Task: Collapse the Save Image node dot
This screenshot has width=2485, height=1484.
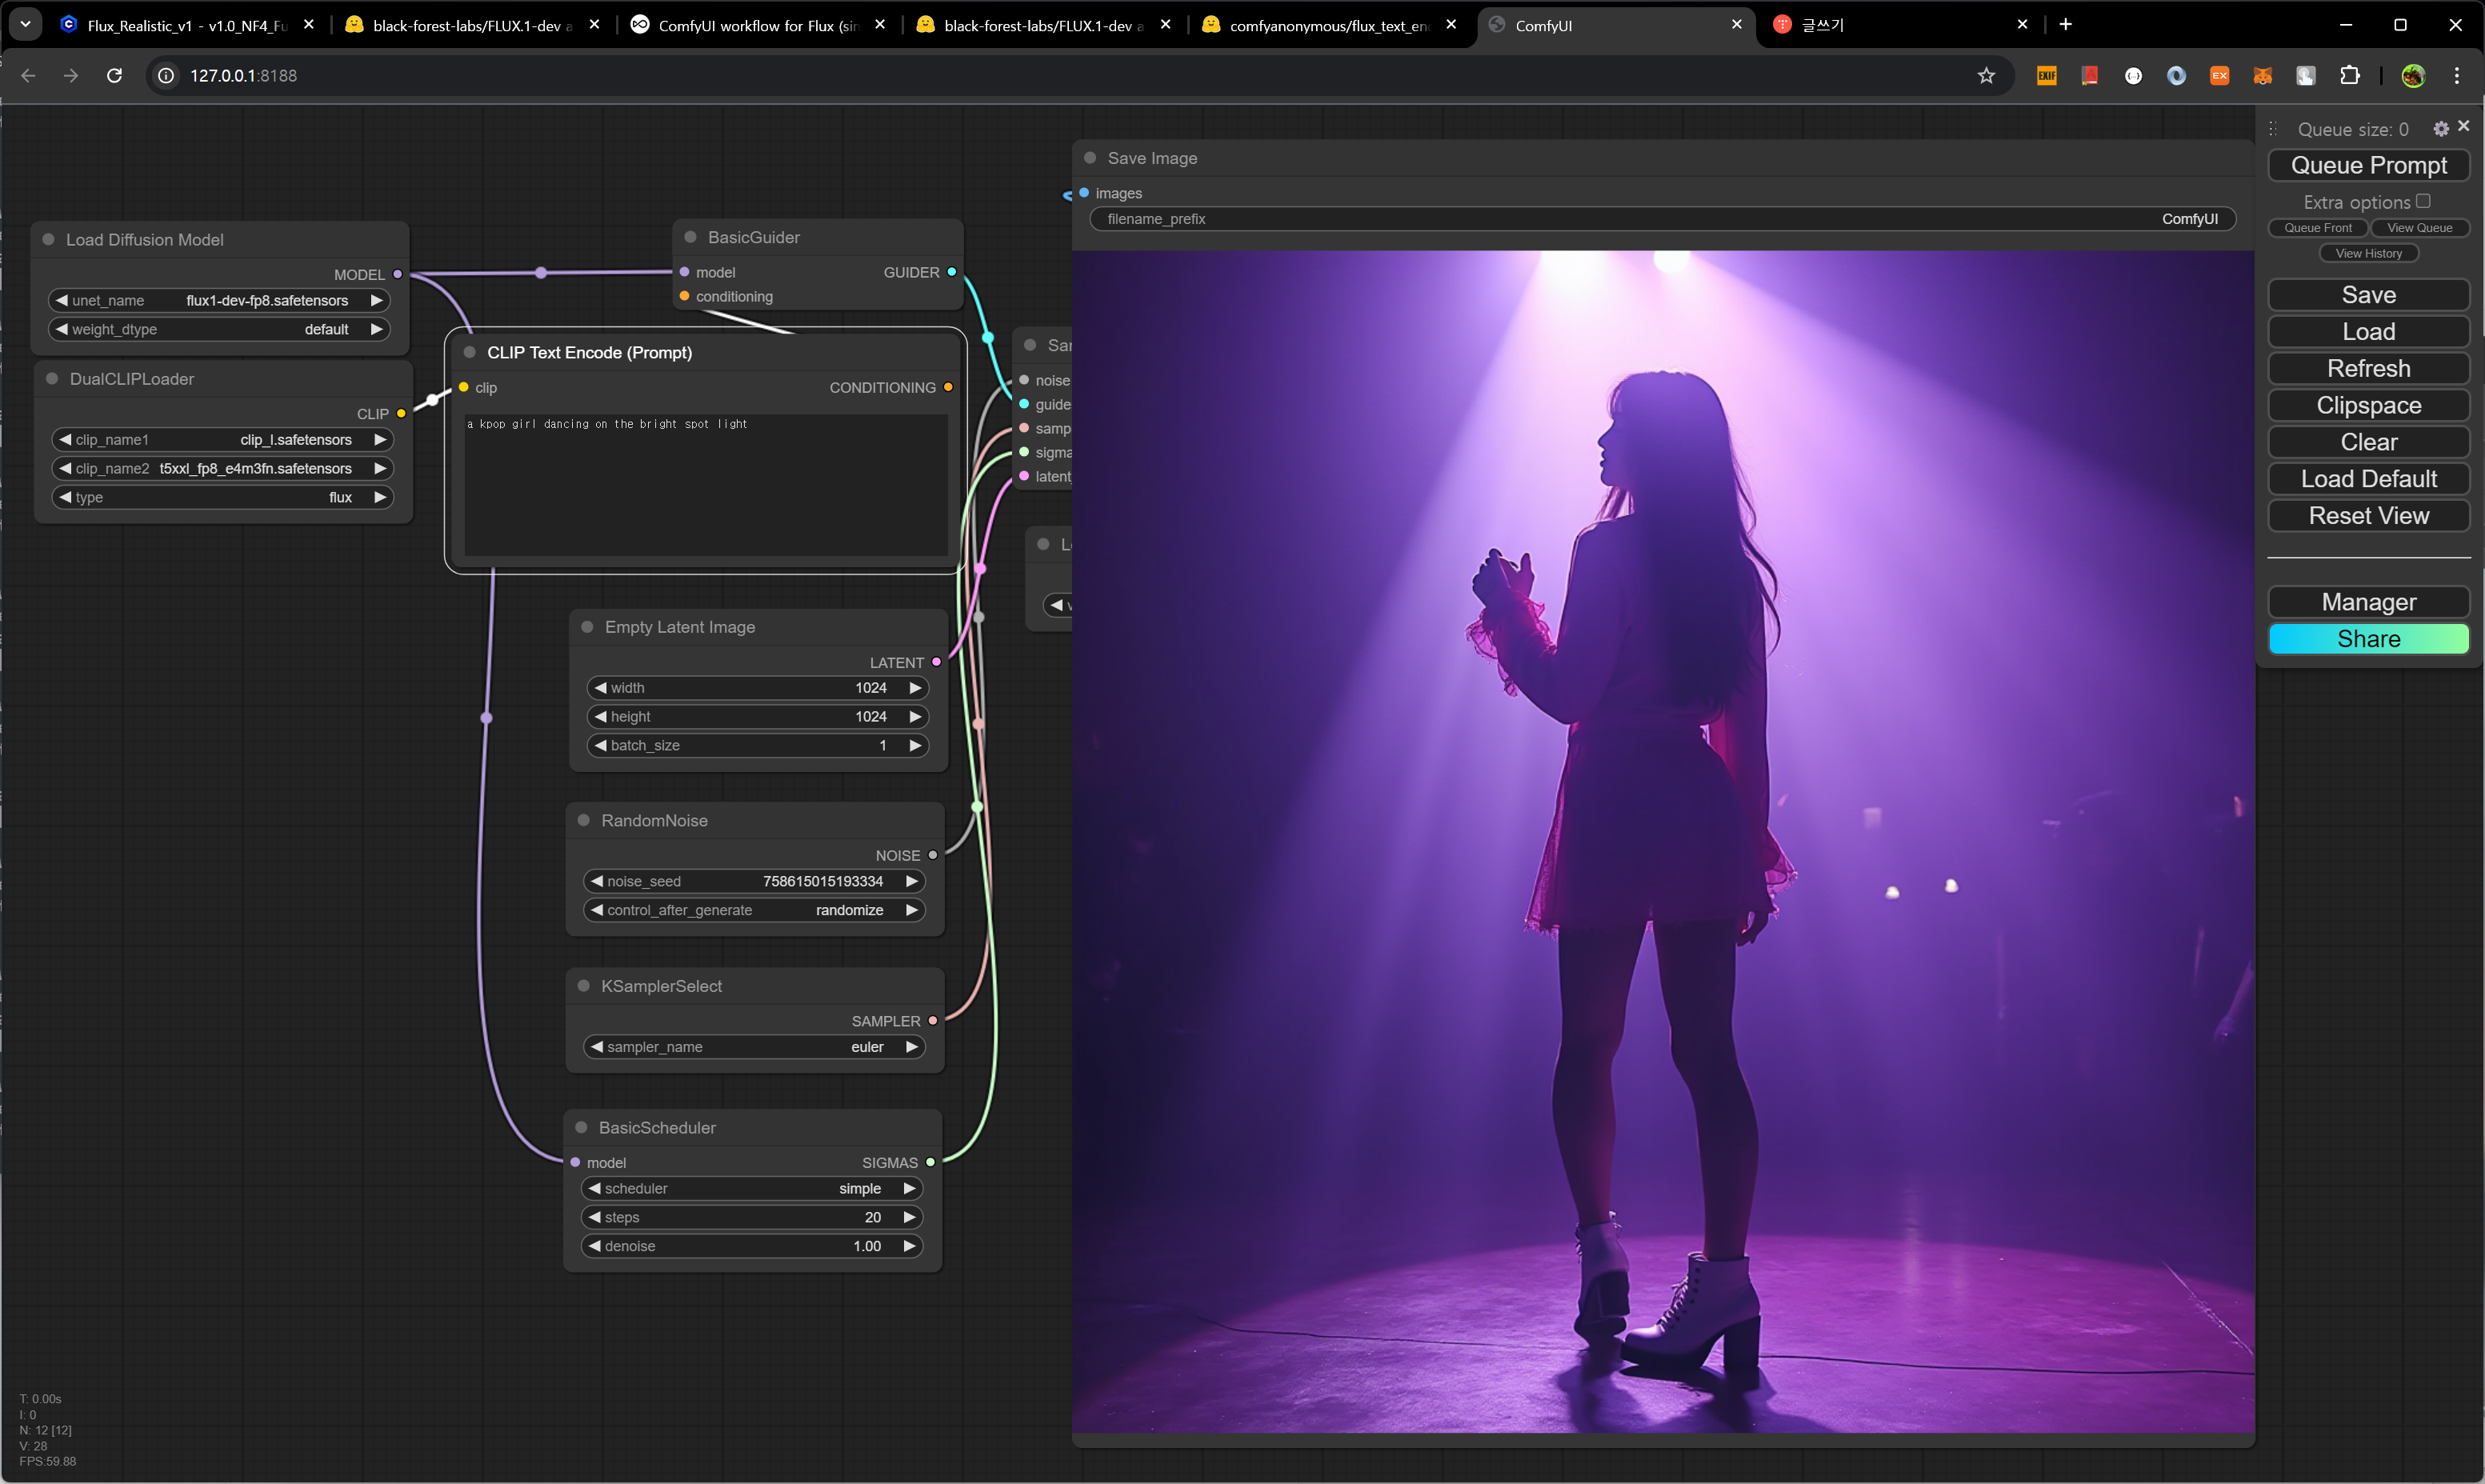Action: point(1090,158)
